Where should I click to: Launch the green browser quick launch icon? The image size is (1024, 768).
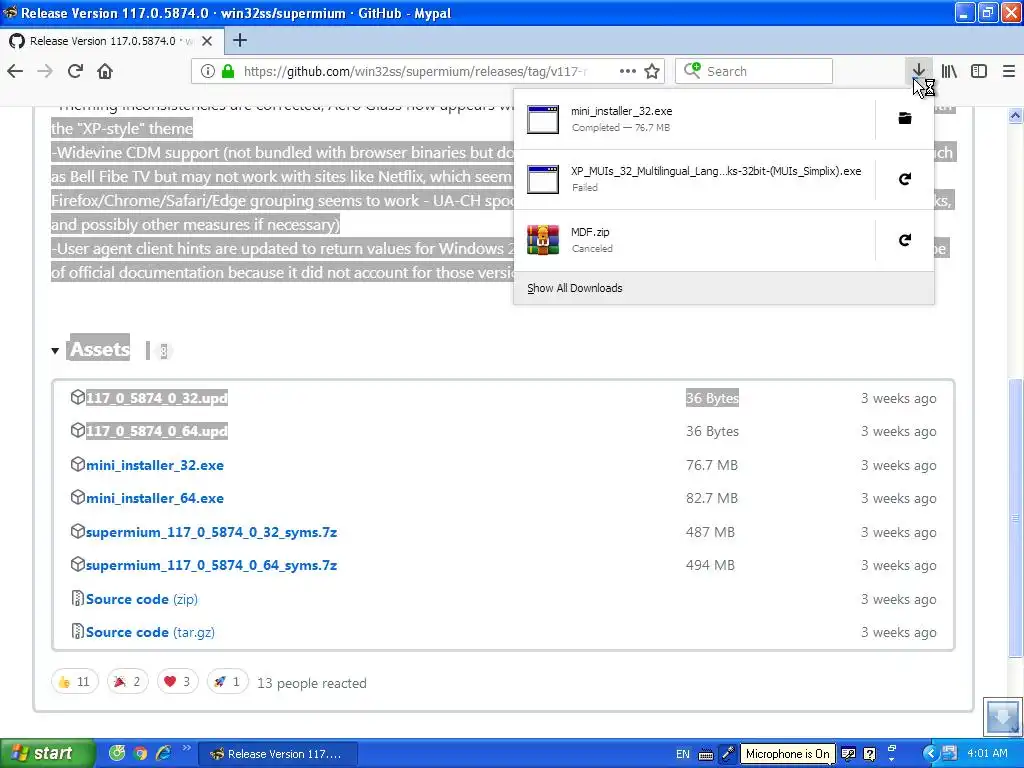coord(117,753)
